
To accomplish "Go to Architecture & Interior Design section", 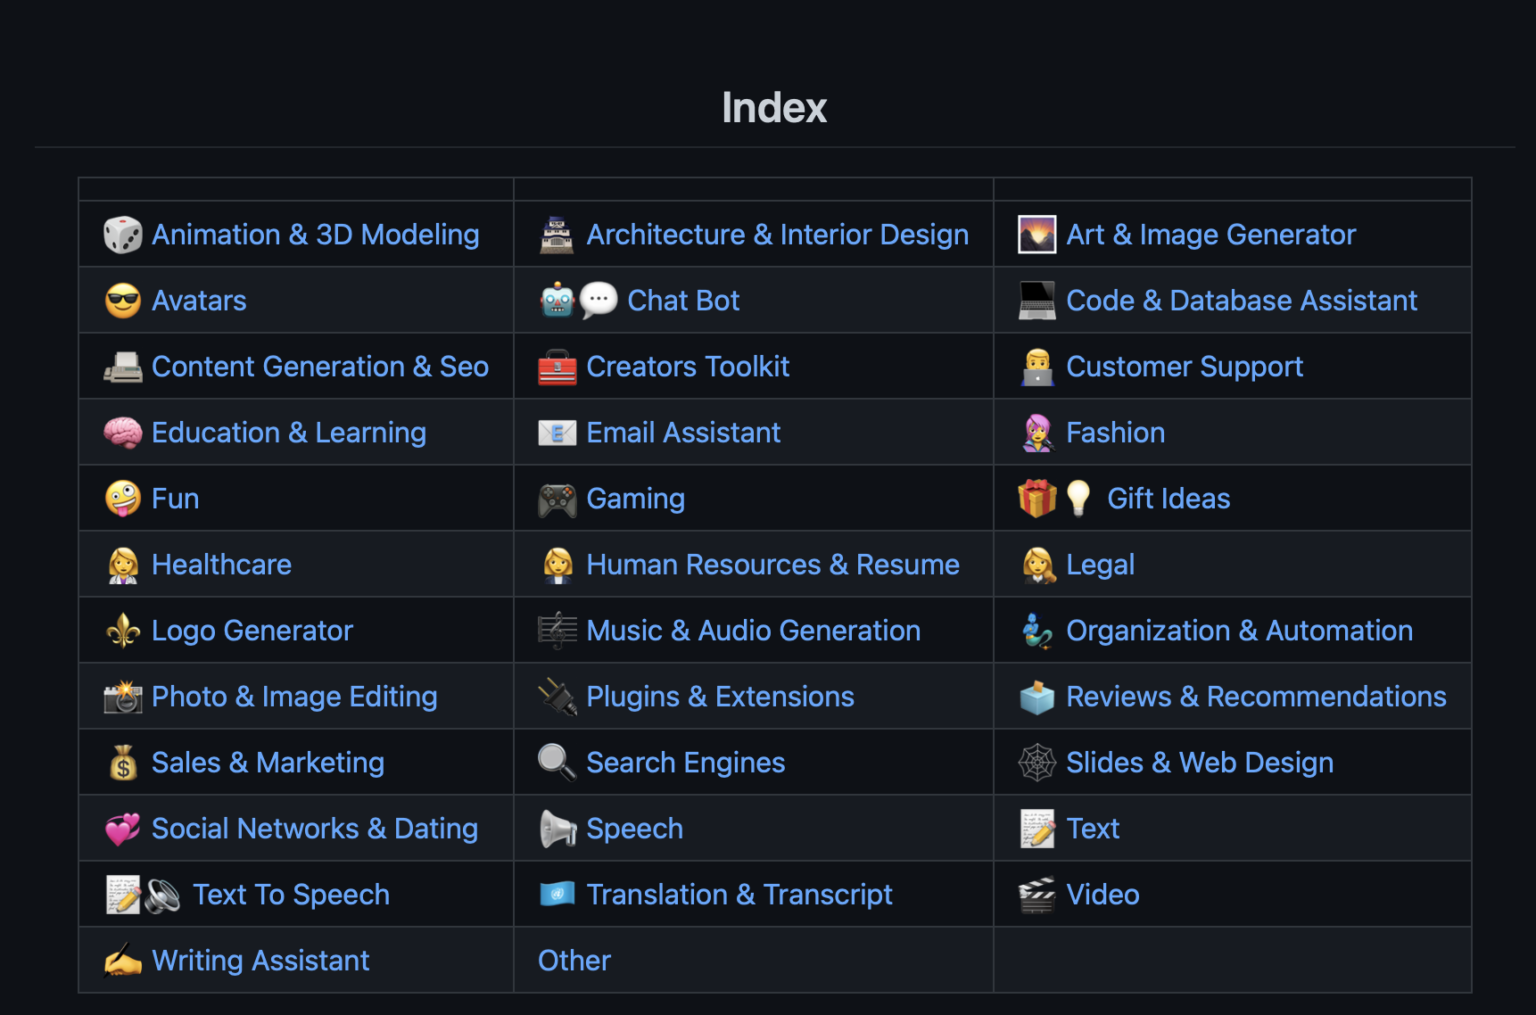I will [x=777, y=235].
